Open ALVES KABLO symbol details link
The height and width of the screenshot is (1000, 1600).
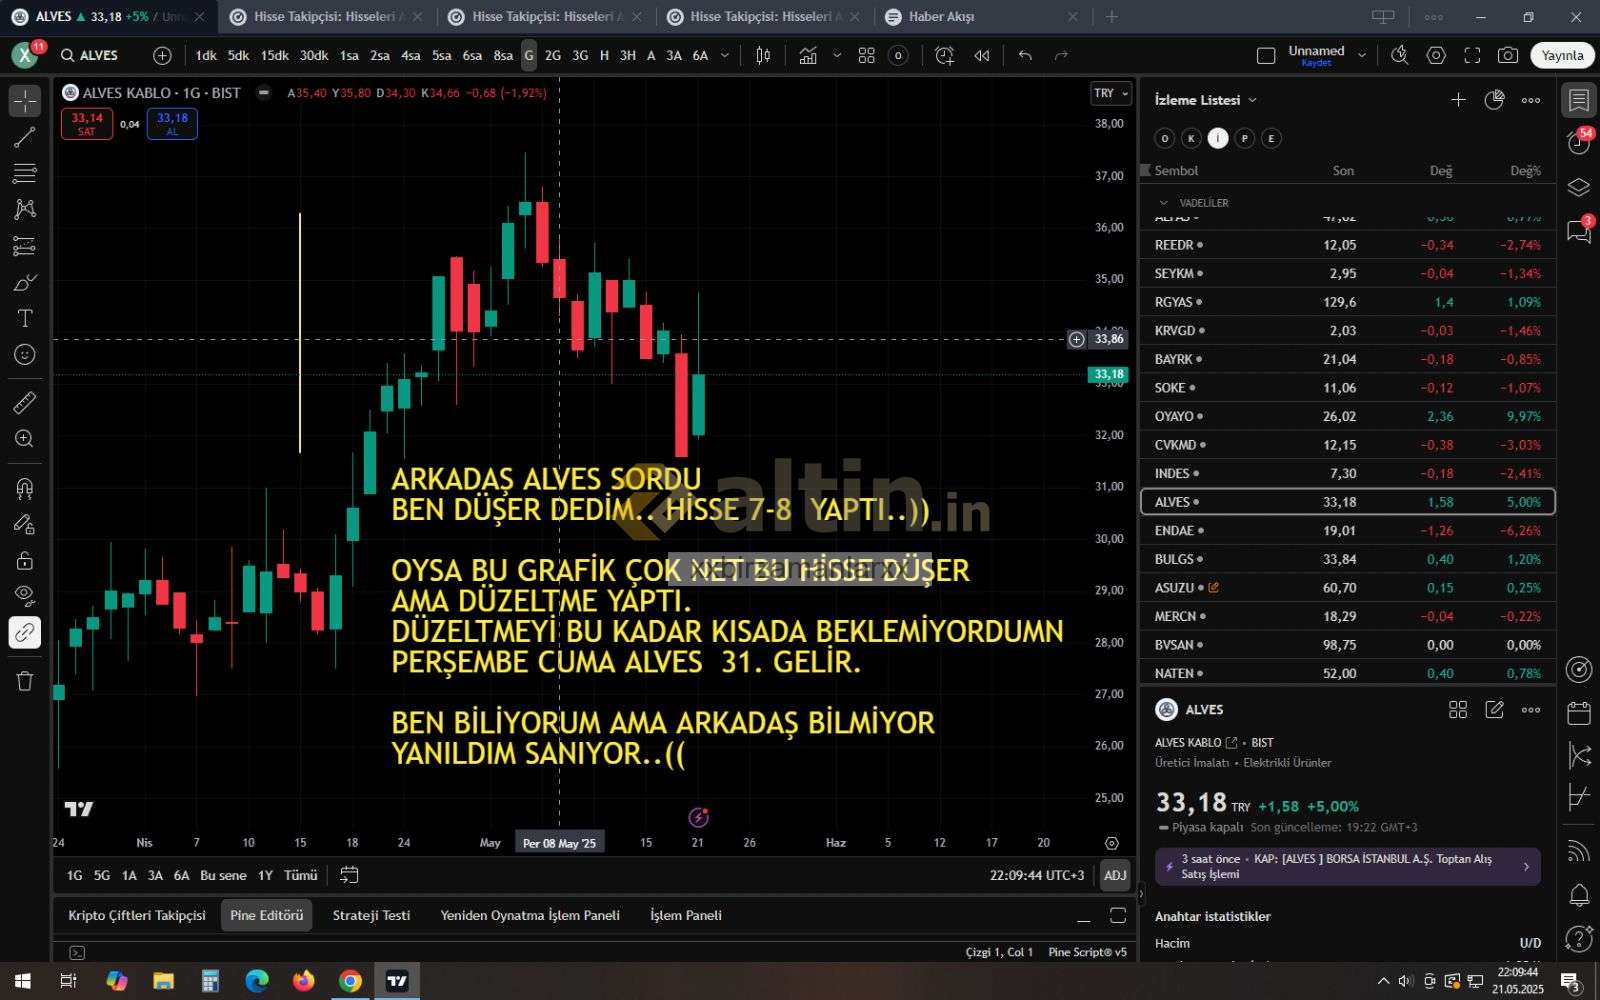coord(1196,743)
